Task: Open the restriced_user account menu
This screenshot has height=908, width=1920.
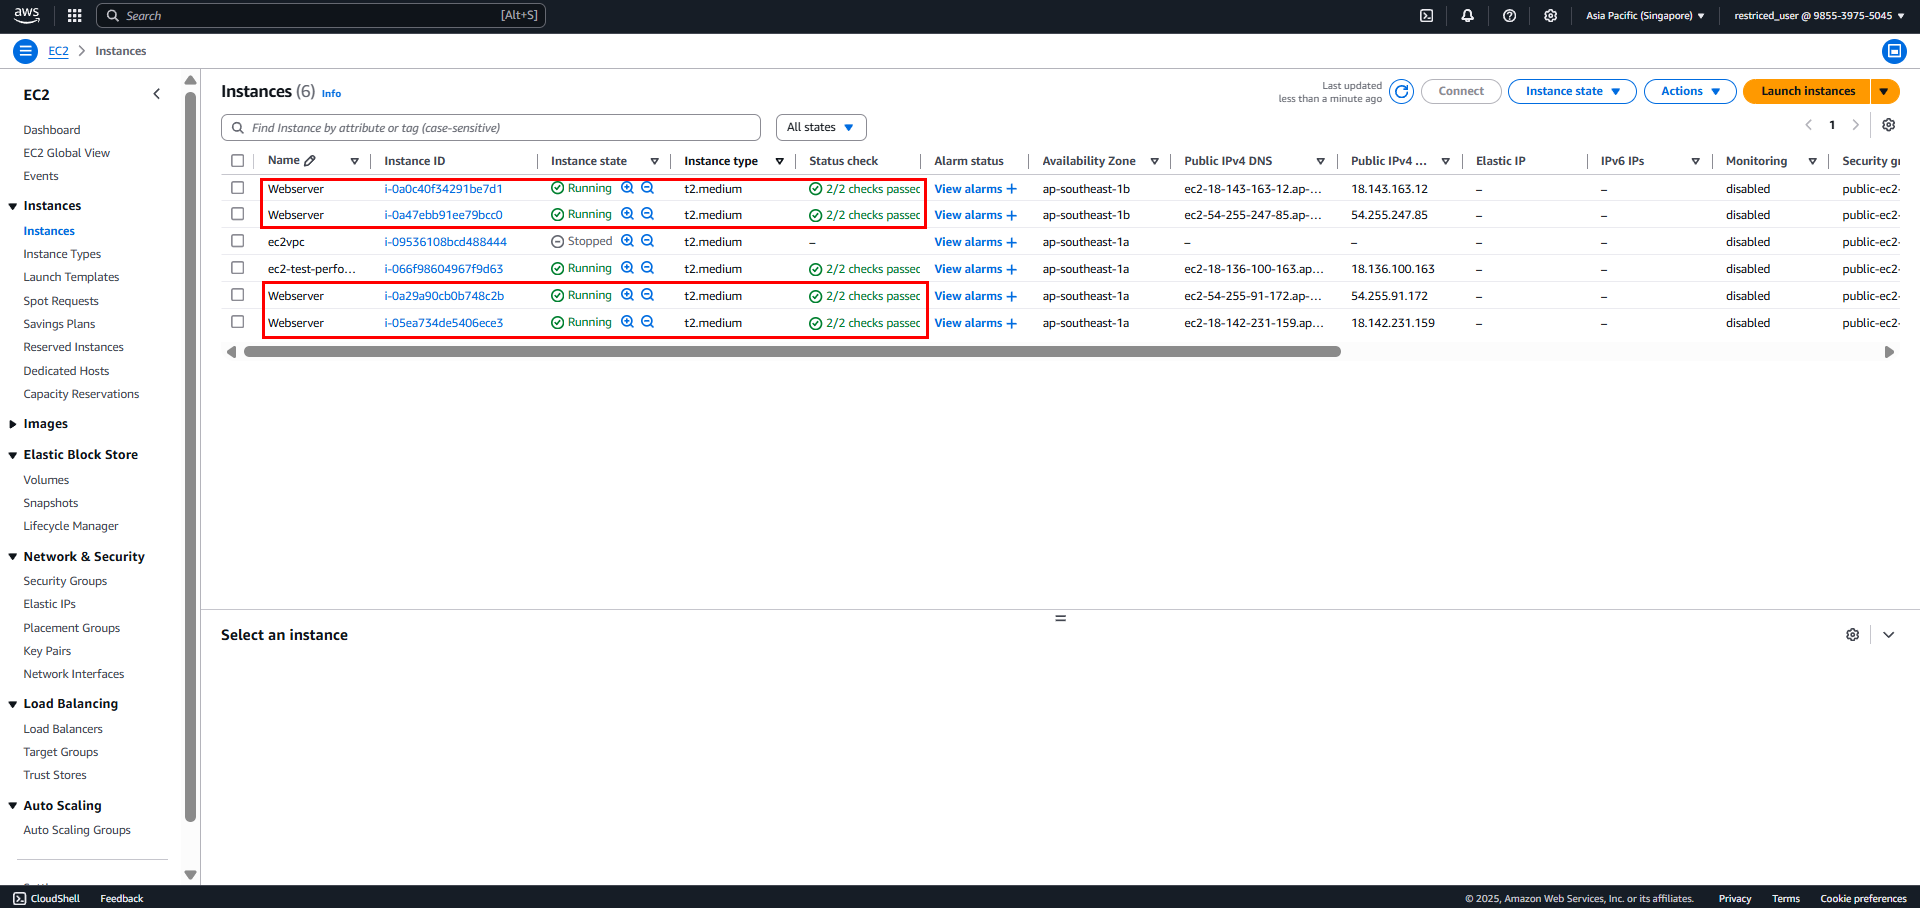Action: point(1819,15)
